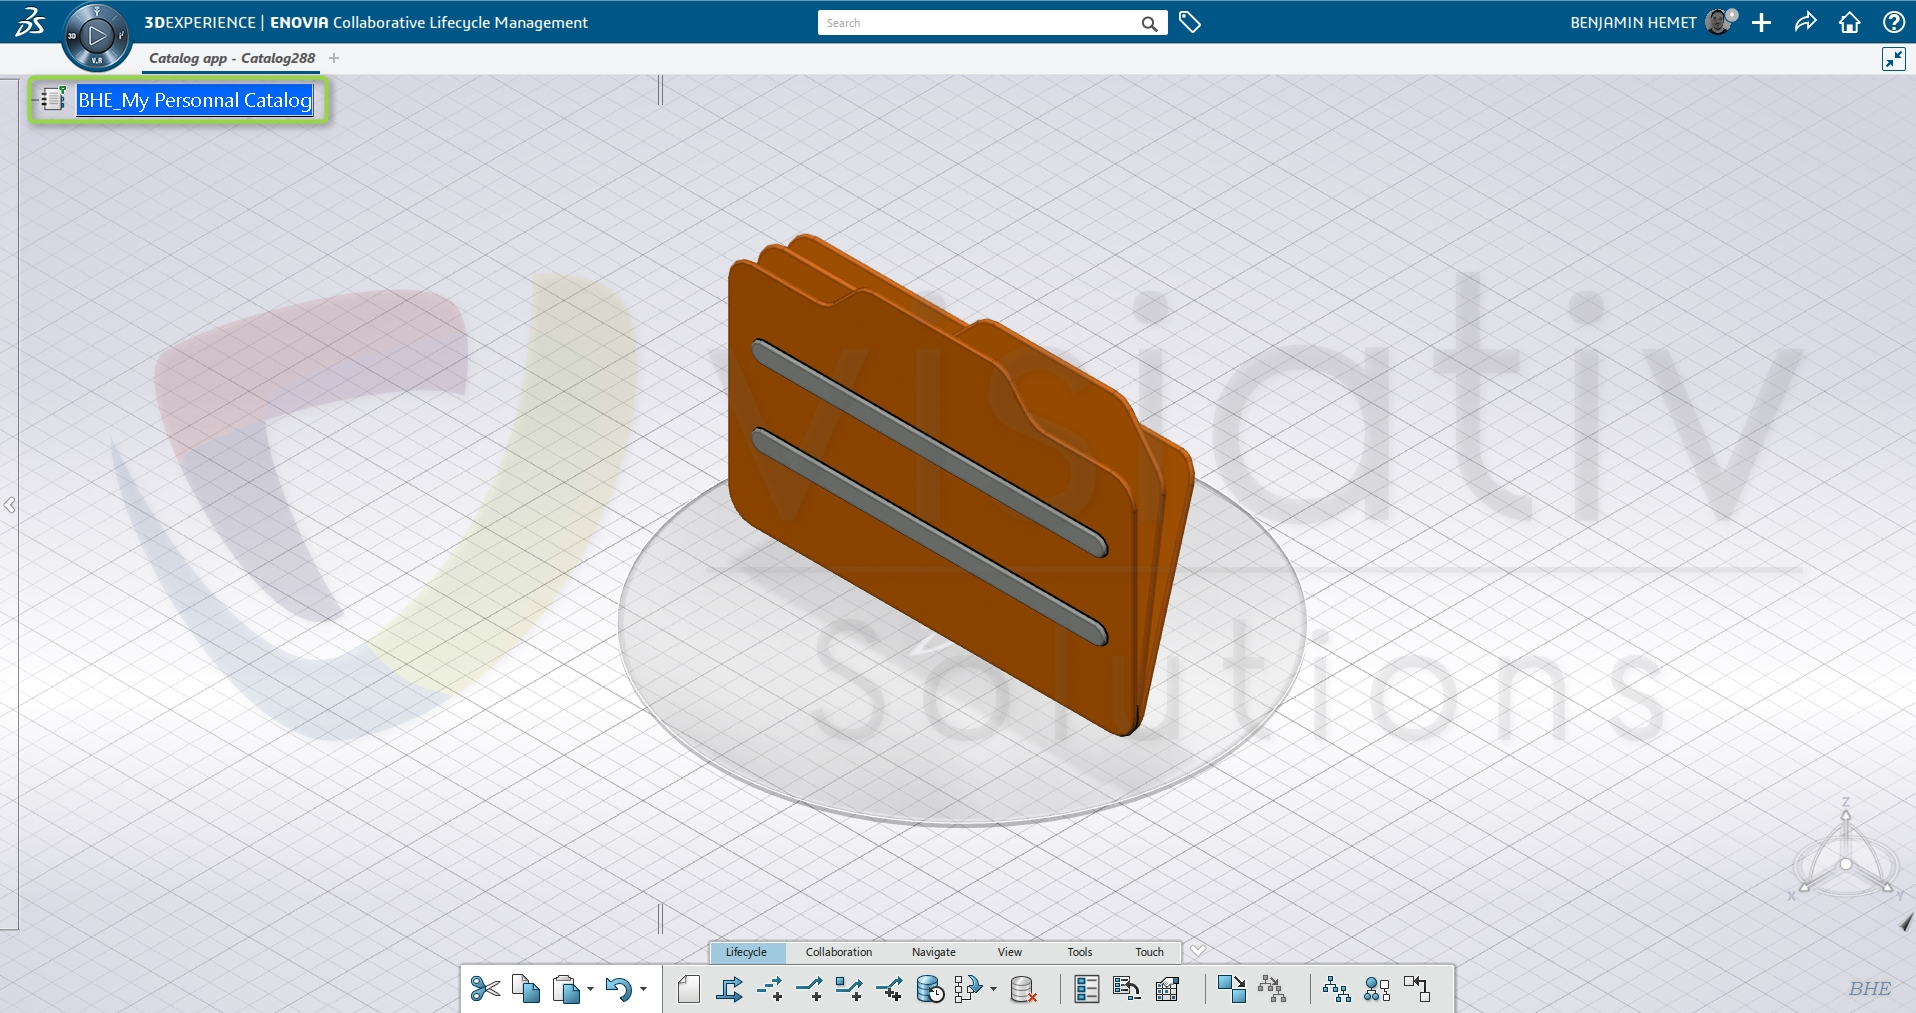
Task: Click the two squares with arrow tool
Action: (1232, 989)
